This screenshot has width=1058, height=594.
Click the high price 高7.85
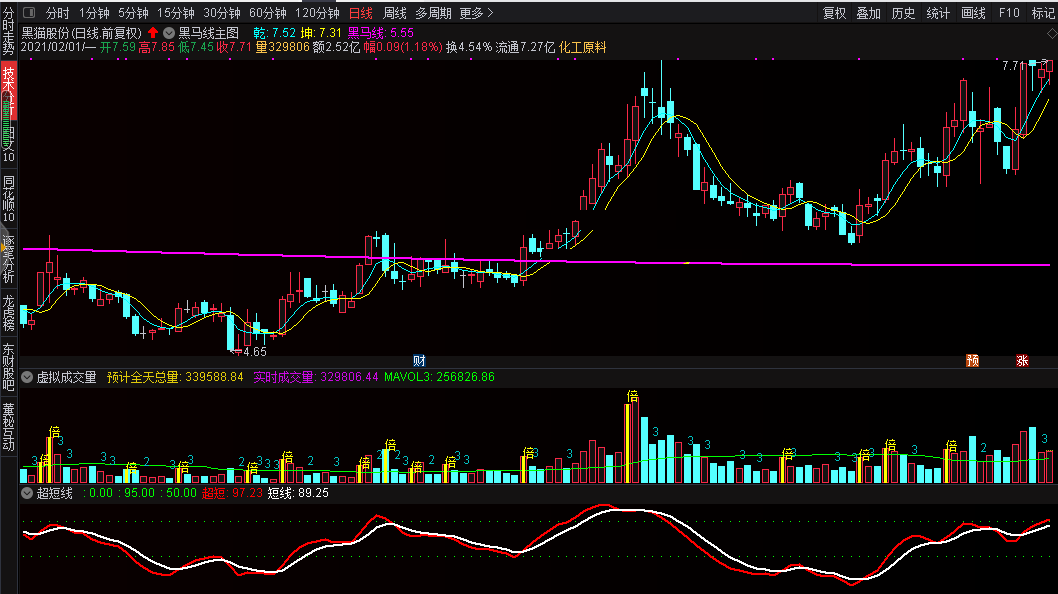coord(156,47)
